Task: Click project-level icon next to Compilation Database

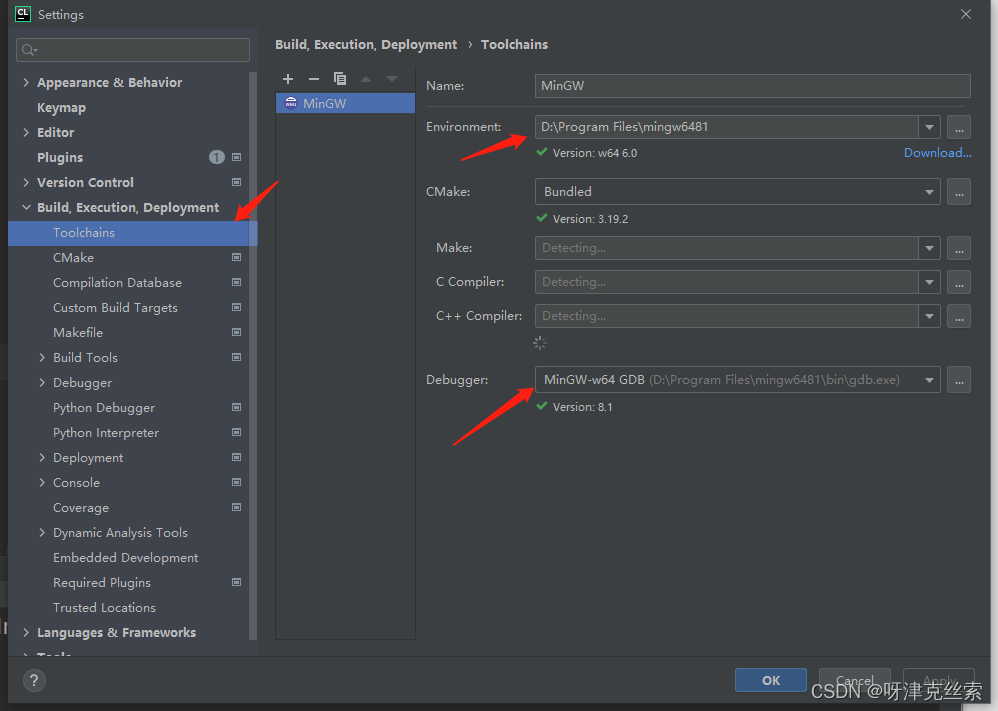Action: point(237,282)
